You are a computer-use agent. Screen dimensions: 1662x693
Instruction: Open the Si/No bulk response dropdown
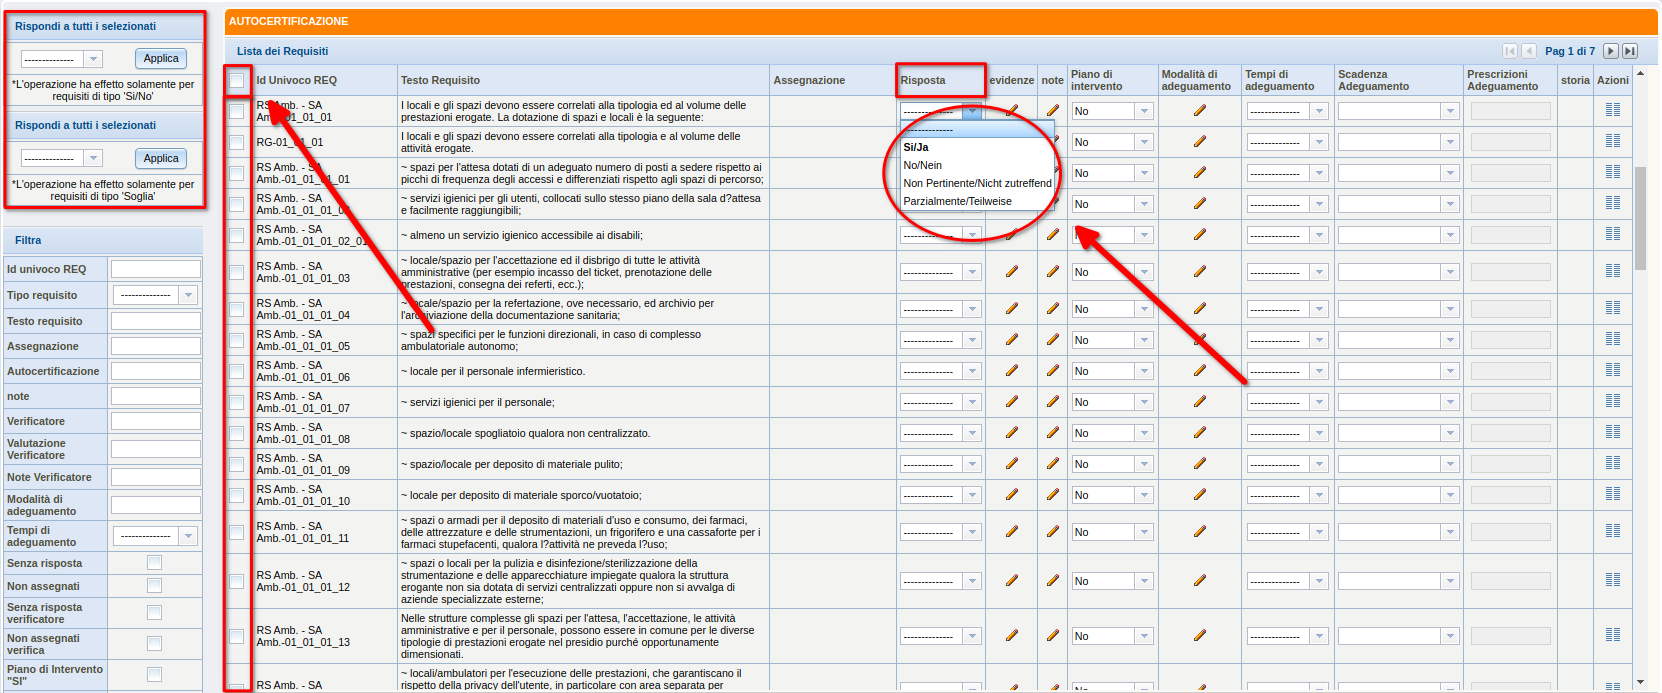pos(61,59)
